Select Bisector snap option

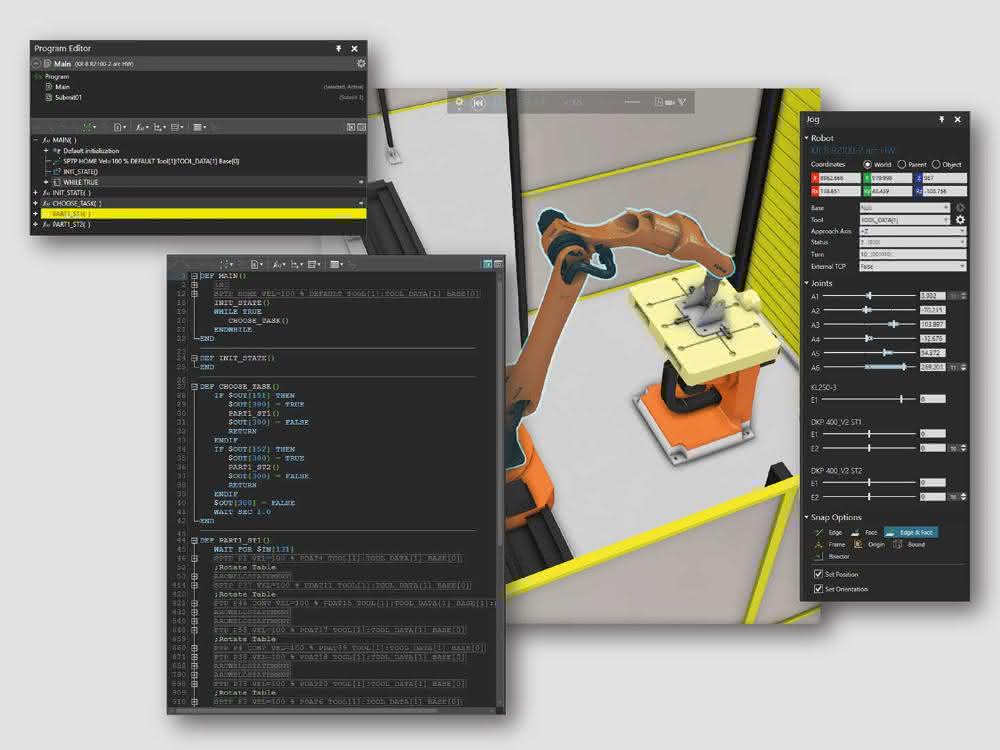pos(832,557)
